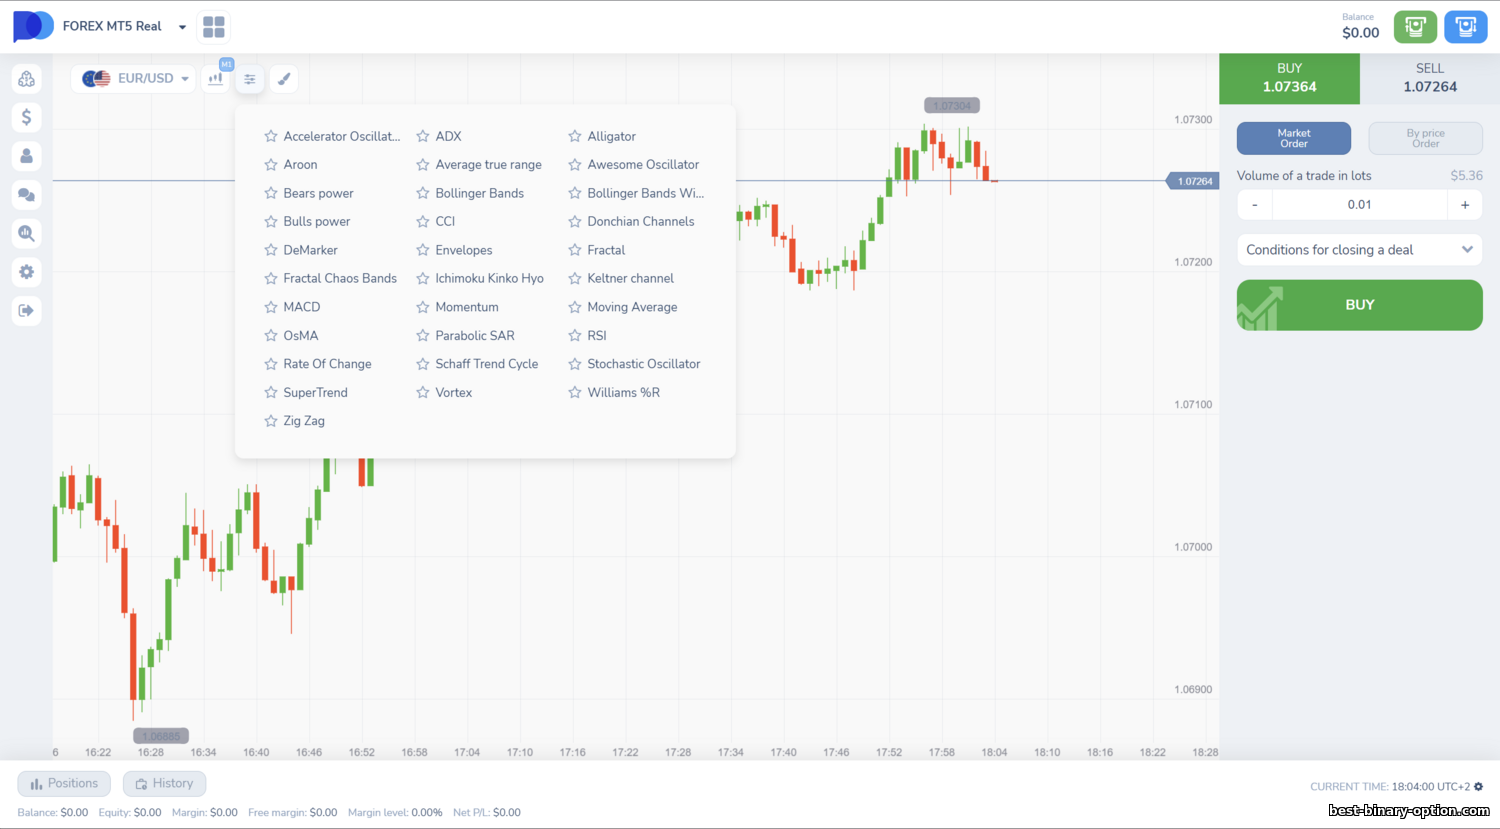The width and height of the screenshot is (1500, 829).
Task: Open the chat bubbles sidebar icon
Action: (x=27, y=195)
